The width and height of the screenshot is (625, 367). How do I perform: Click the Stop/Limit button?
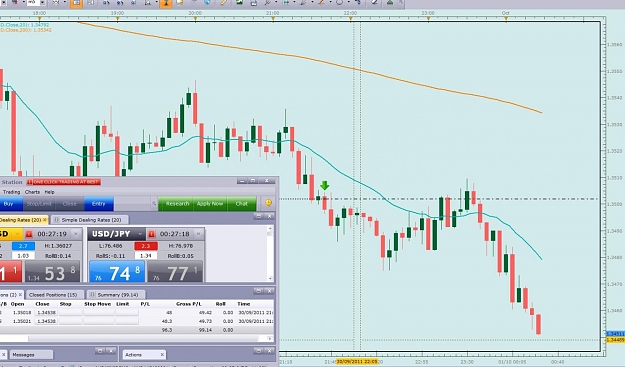click(x=39, y=204)
